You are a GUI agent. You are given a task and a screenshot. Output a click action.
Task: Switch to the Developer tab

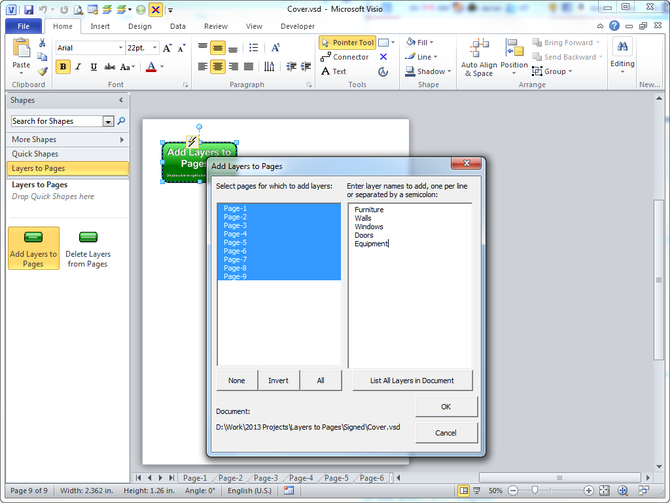[x=297, y=26]
